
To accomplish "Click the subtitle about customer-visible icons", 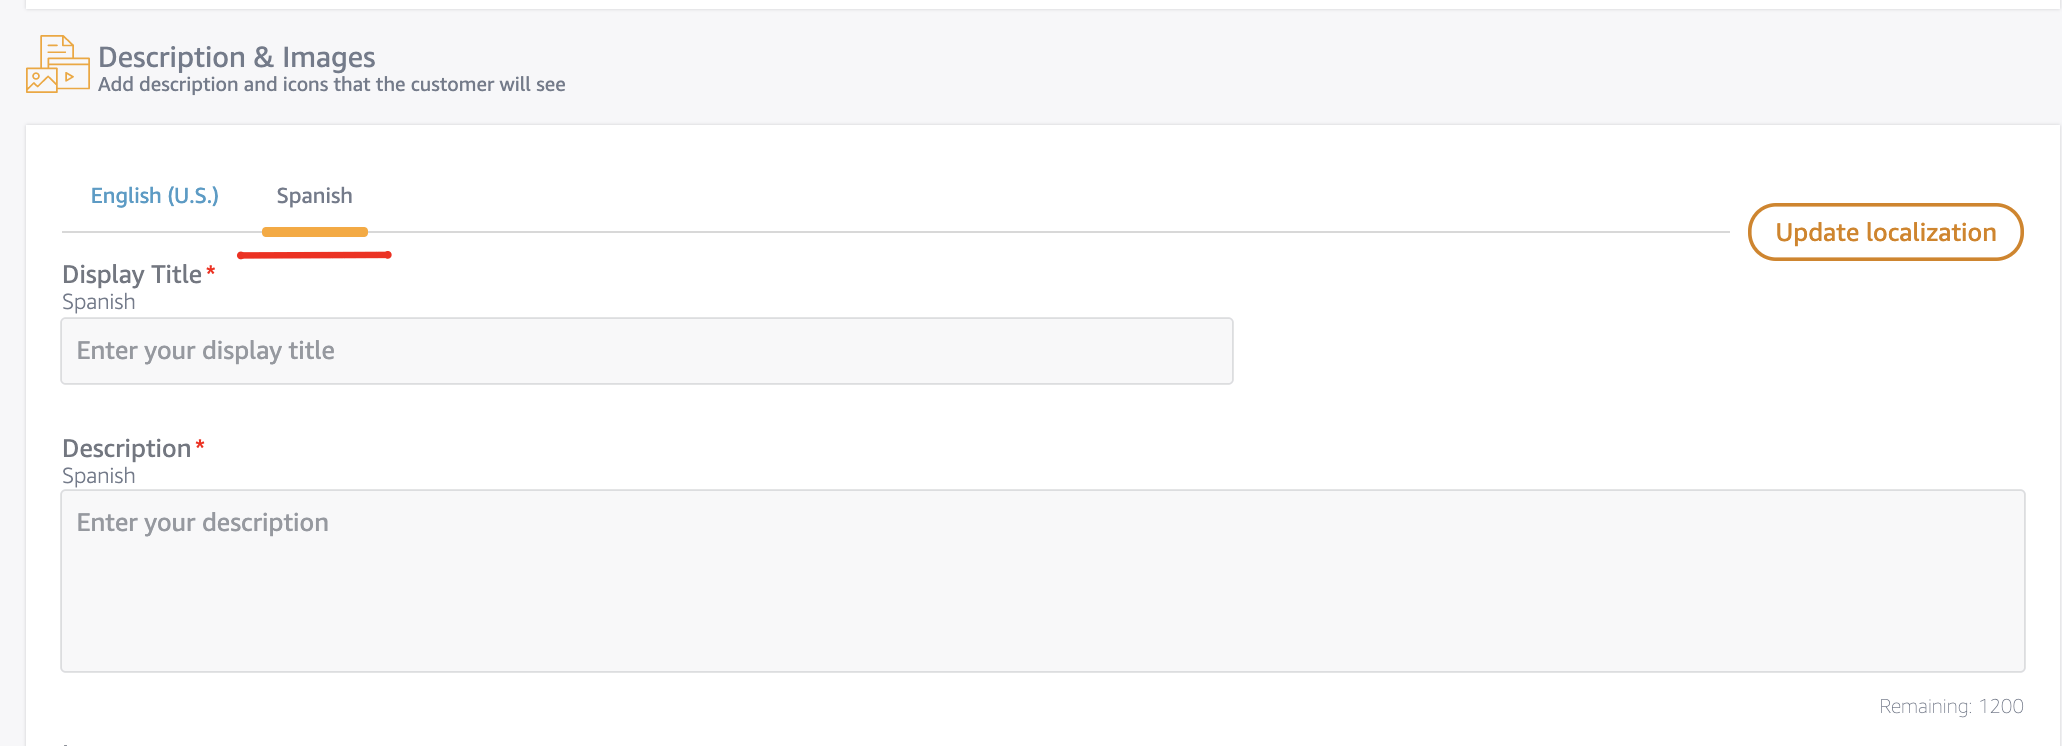I will coord(331,84).
